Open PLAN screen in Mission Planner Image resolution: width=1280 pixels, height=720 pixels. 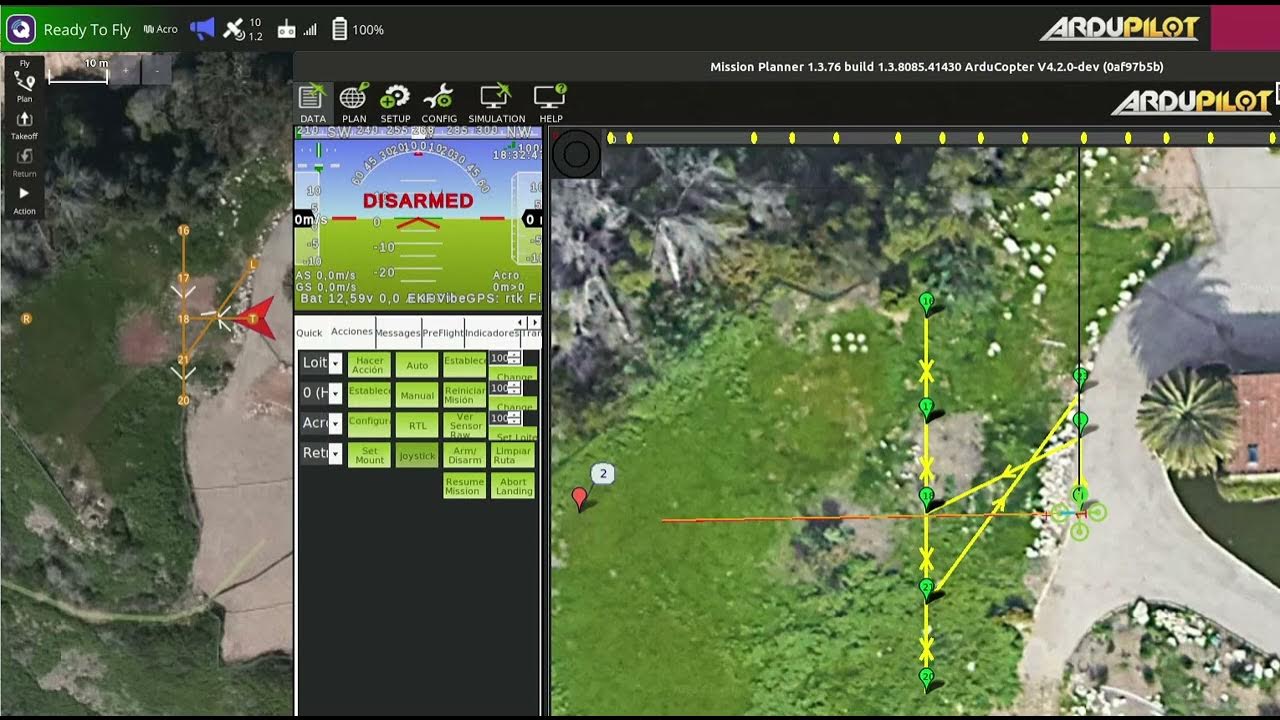pos(354,103)
